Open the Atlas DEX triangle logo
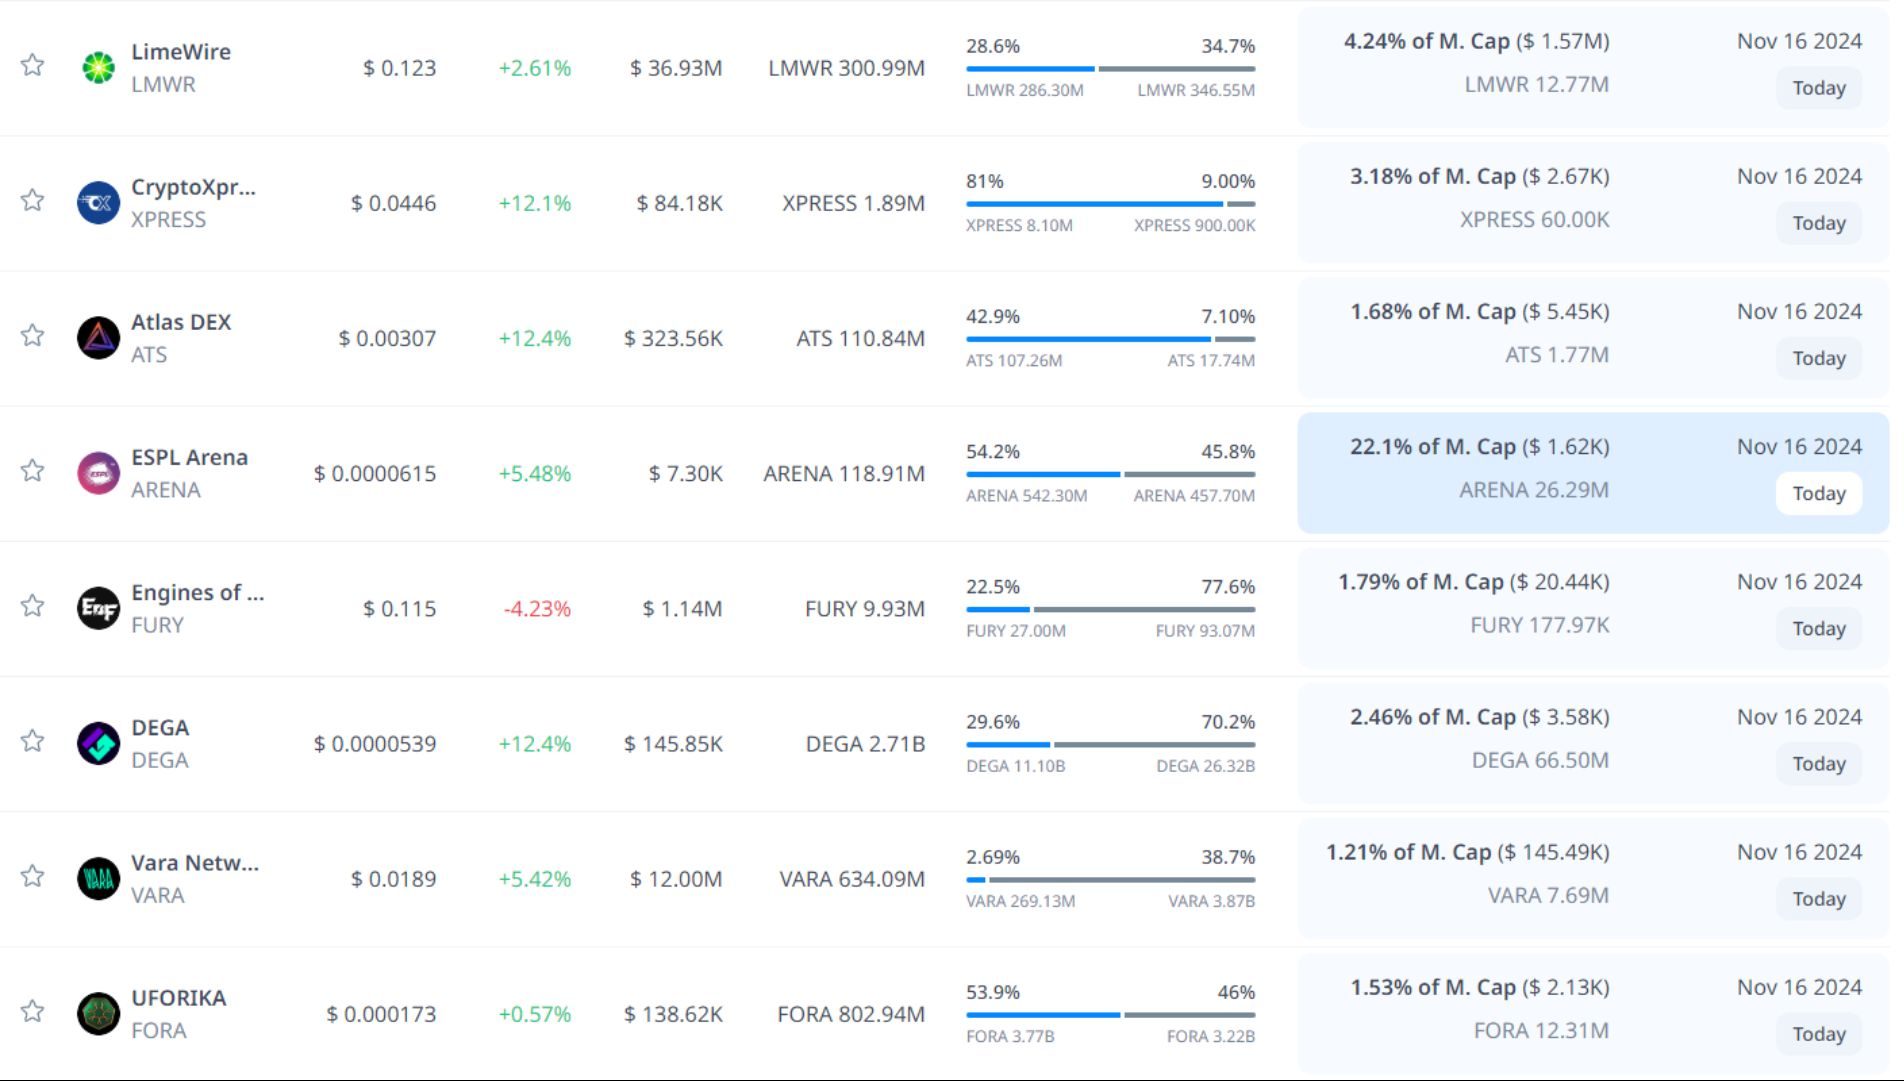Image resolution: width=1904 pixels, height=1081 pixels. tap(98, 338)
